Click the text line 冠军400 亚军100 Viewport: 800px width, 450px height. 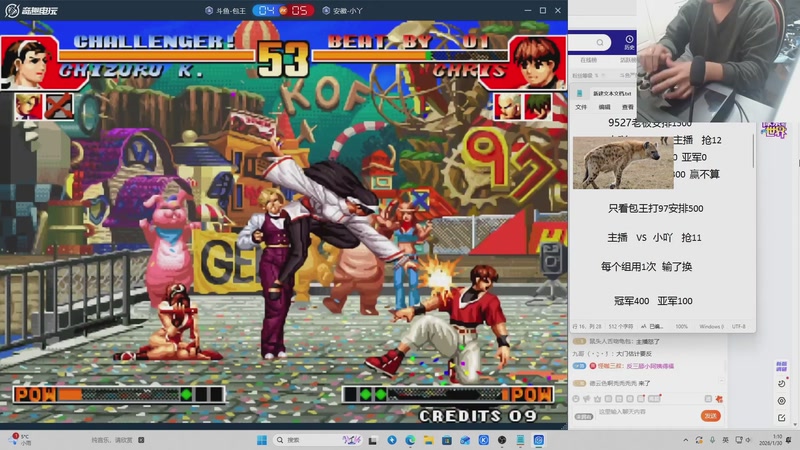(x=653, y=301)
